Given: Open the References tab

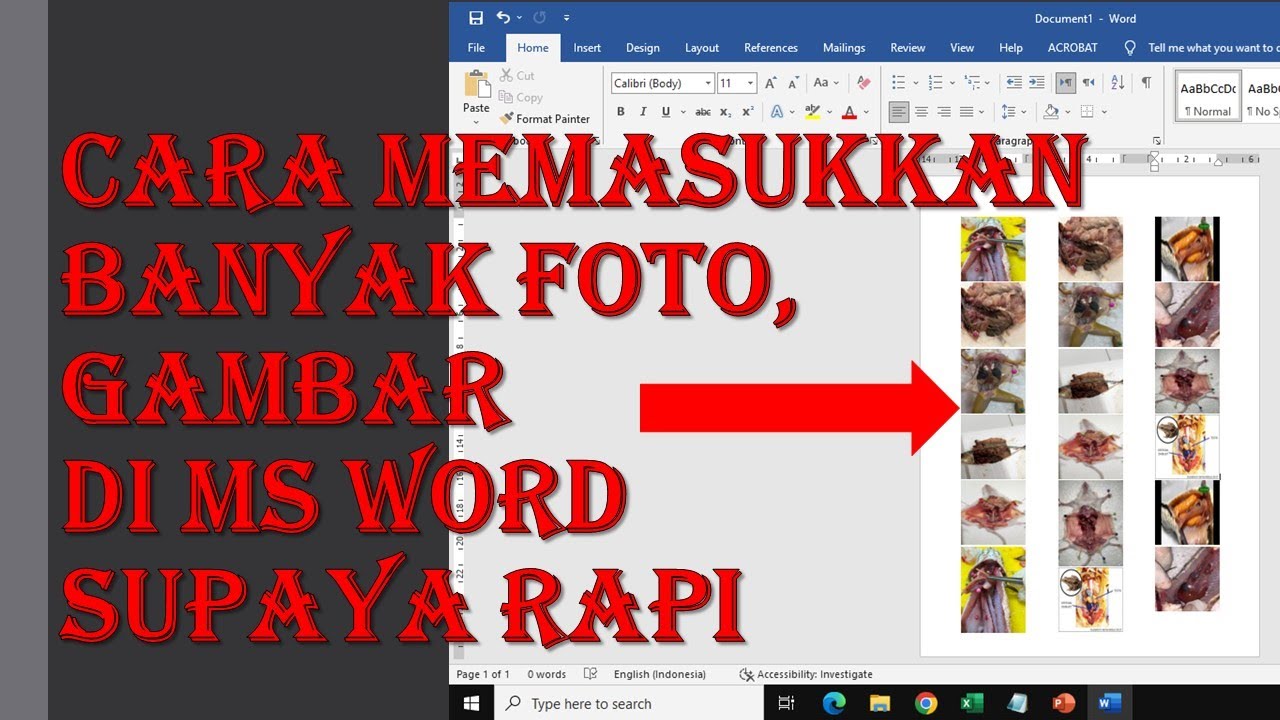Looking at the screenshot, I should (x=771, y=48).
